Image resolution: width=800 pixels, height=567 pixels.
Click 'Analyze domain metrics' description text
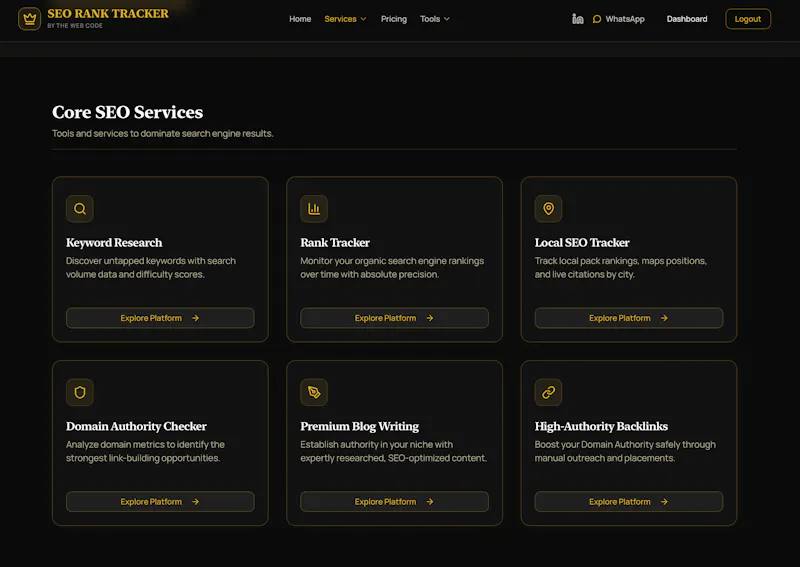pos(145,451)
